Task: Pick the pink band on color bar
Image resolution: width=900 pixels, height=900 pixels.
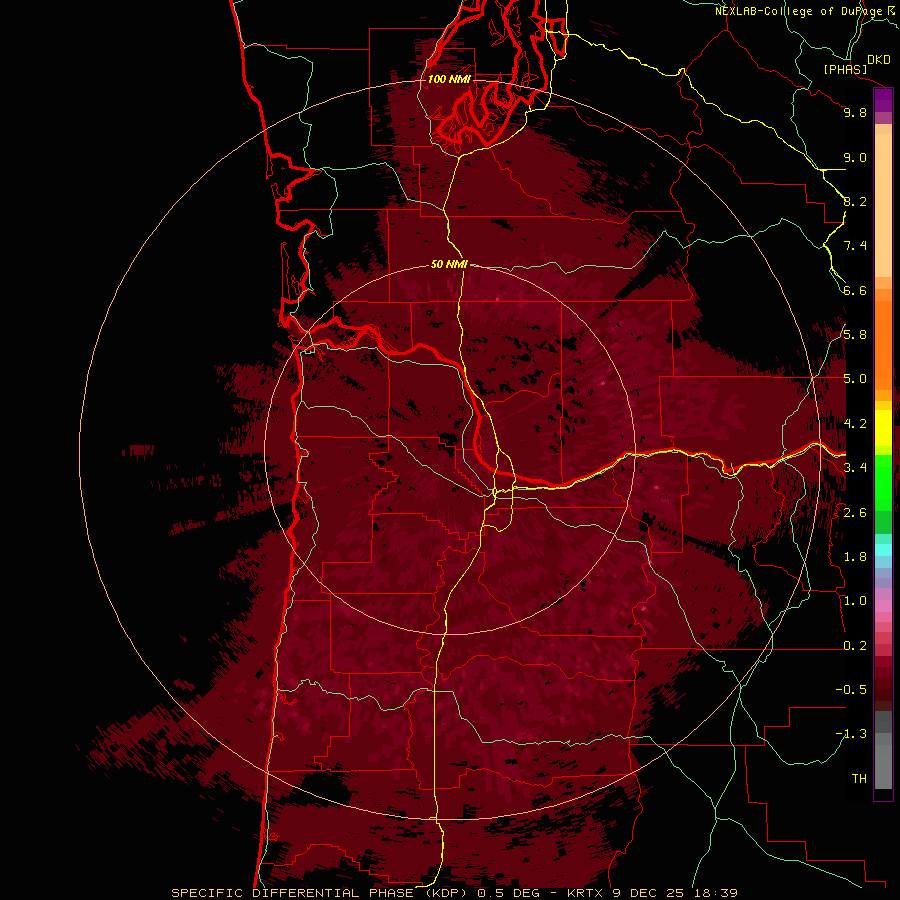Action: [x=883, y=606]
